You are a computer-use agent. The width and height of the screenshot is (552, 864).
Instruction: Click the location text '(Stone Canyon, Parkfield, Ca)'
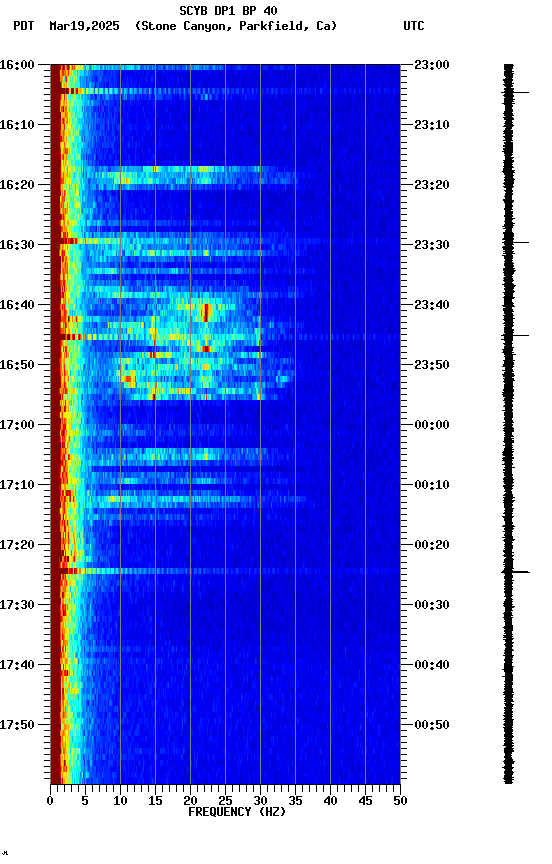pyautogui.click(x=236, y=26)
